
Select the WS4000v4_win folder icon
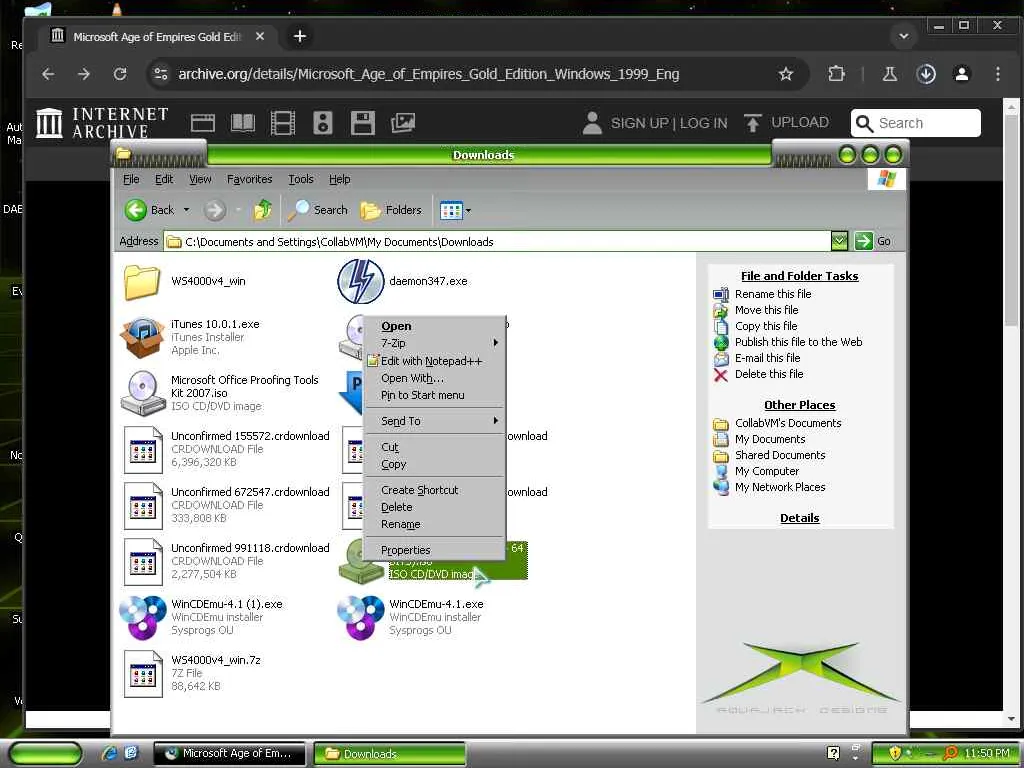[142, 282]
